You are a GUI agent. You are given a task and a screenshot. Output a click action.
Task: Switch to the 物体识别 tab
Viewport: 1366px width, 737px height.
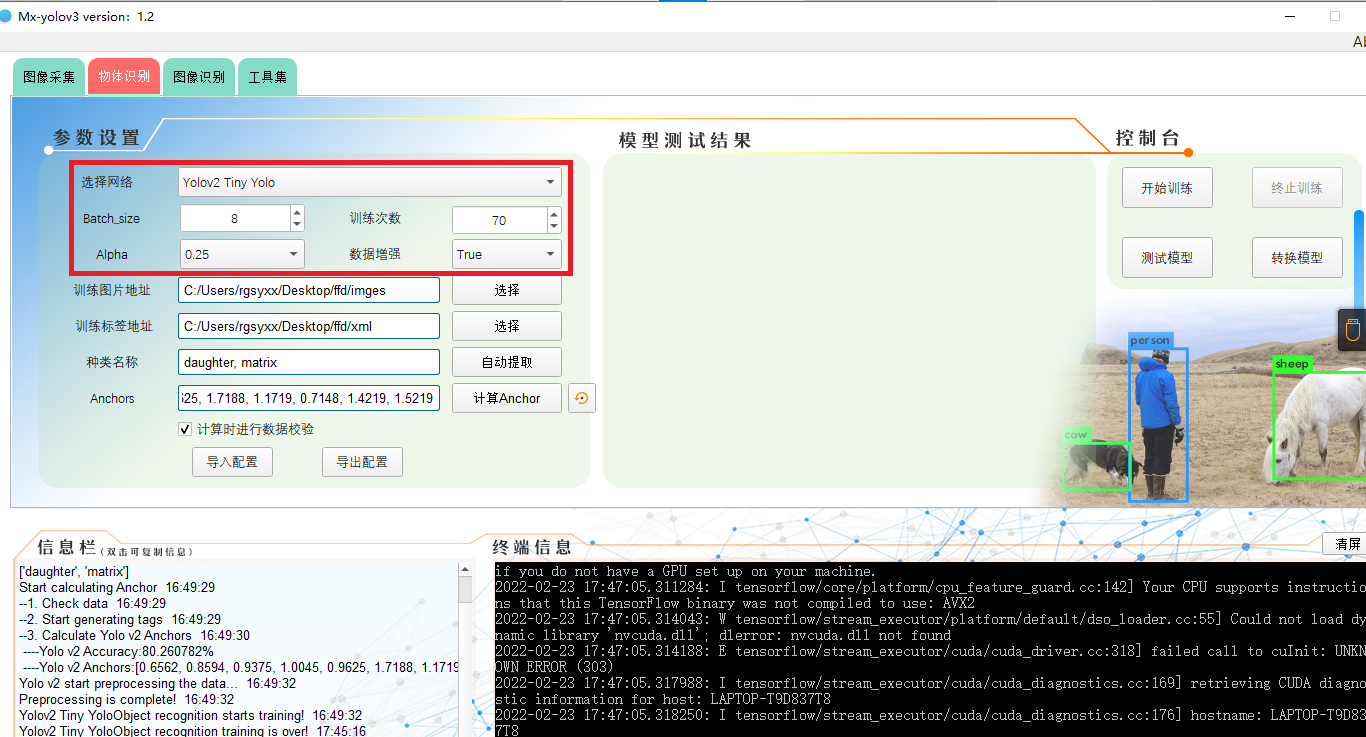pyautogui.click(x=124, y=77)
